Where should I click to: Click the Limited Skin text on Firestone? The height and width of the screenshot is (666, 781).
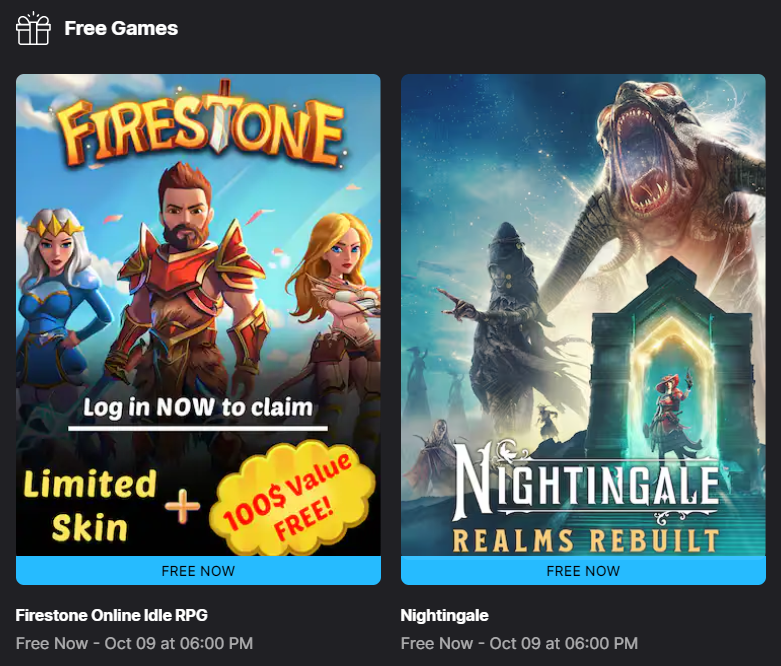90,505
